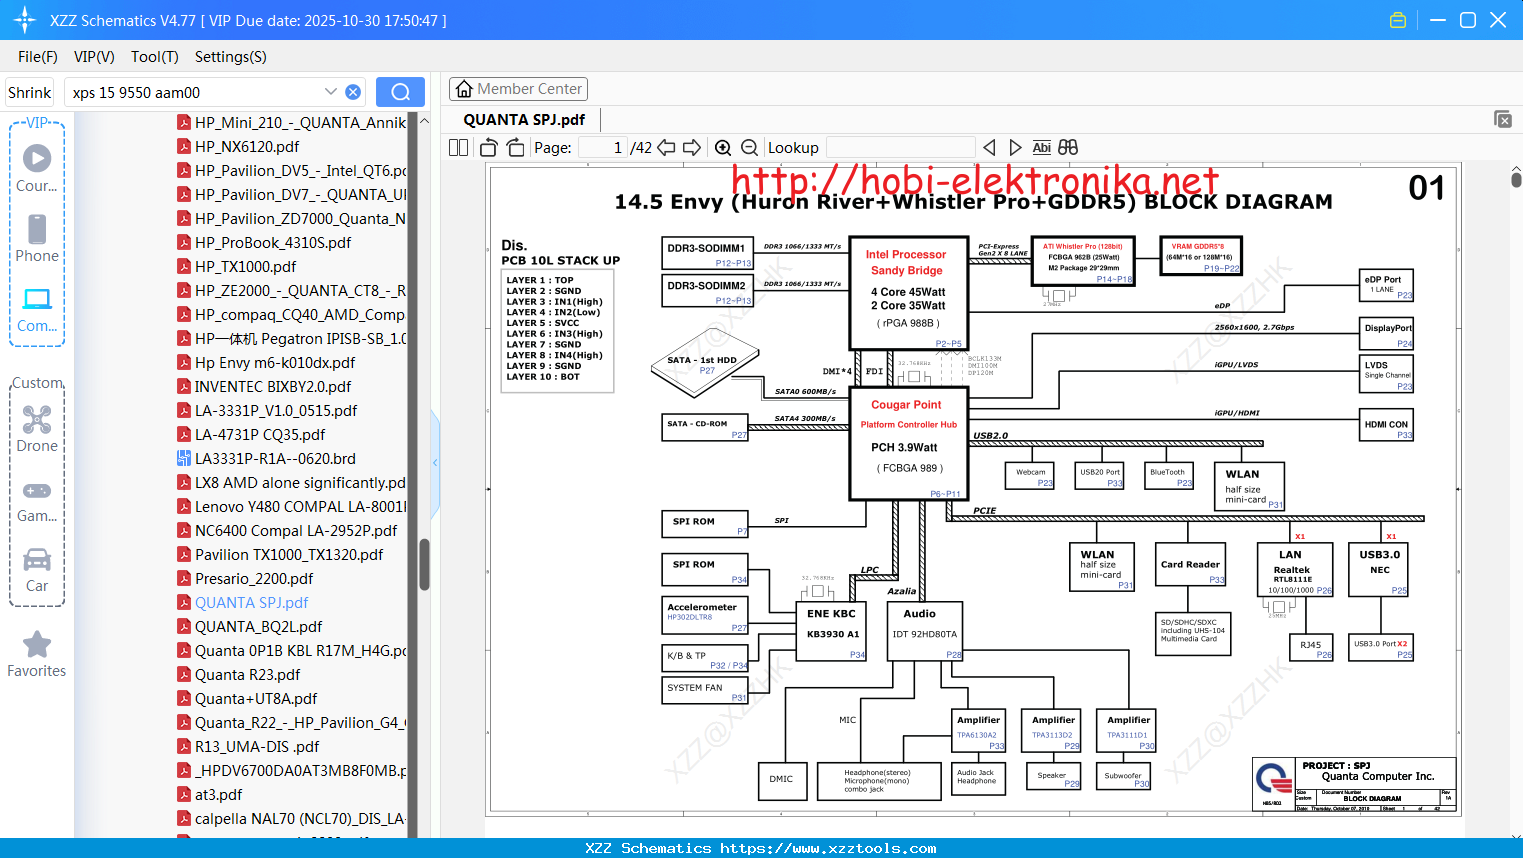The width and height of the screenshot is (1523, 858).
Task: Click the www.xzztools.com link in status bar
Action: click(x=828, y=848)
